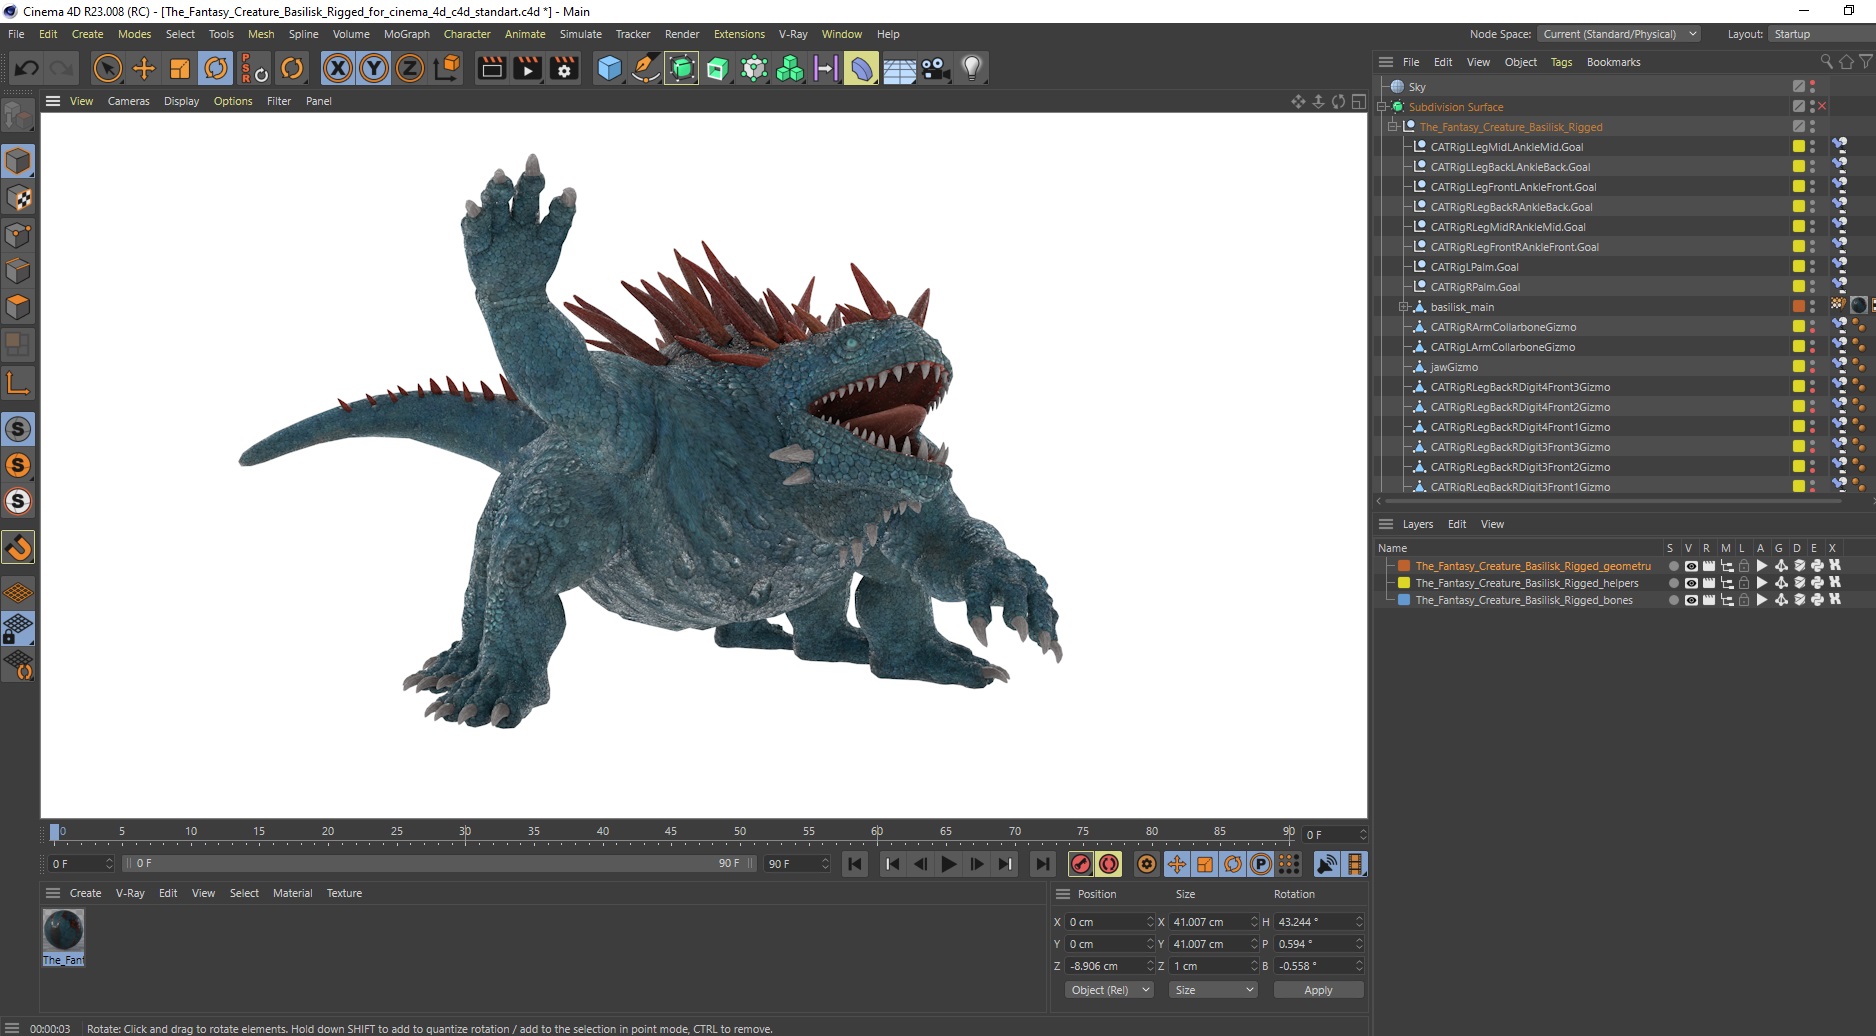This screenshot has height=1036, width=1876.
Task: Toggle the Autokeying button
Action: [1109, 864]
